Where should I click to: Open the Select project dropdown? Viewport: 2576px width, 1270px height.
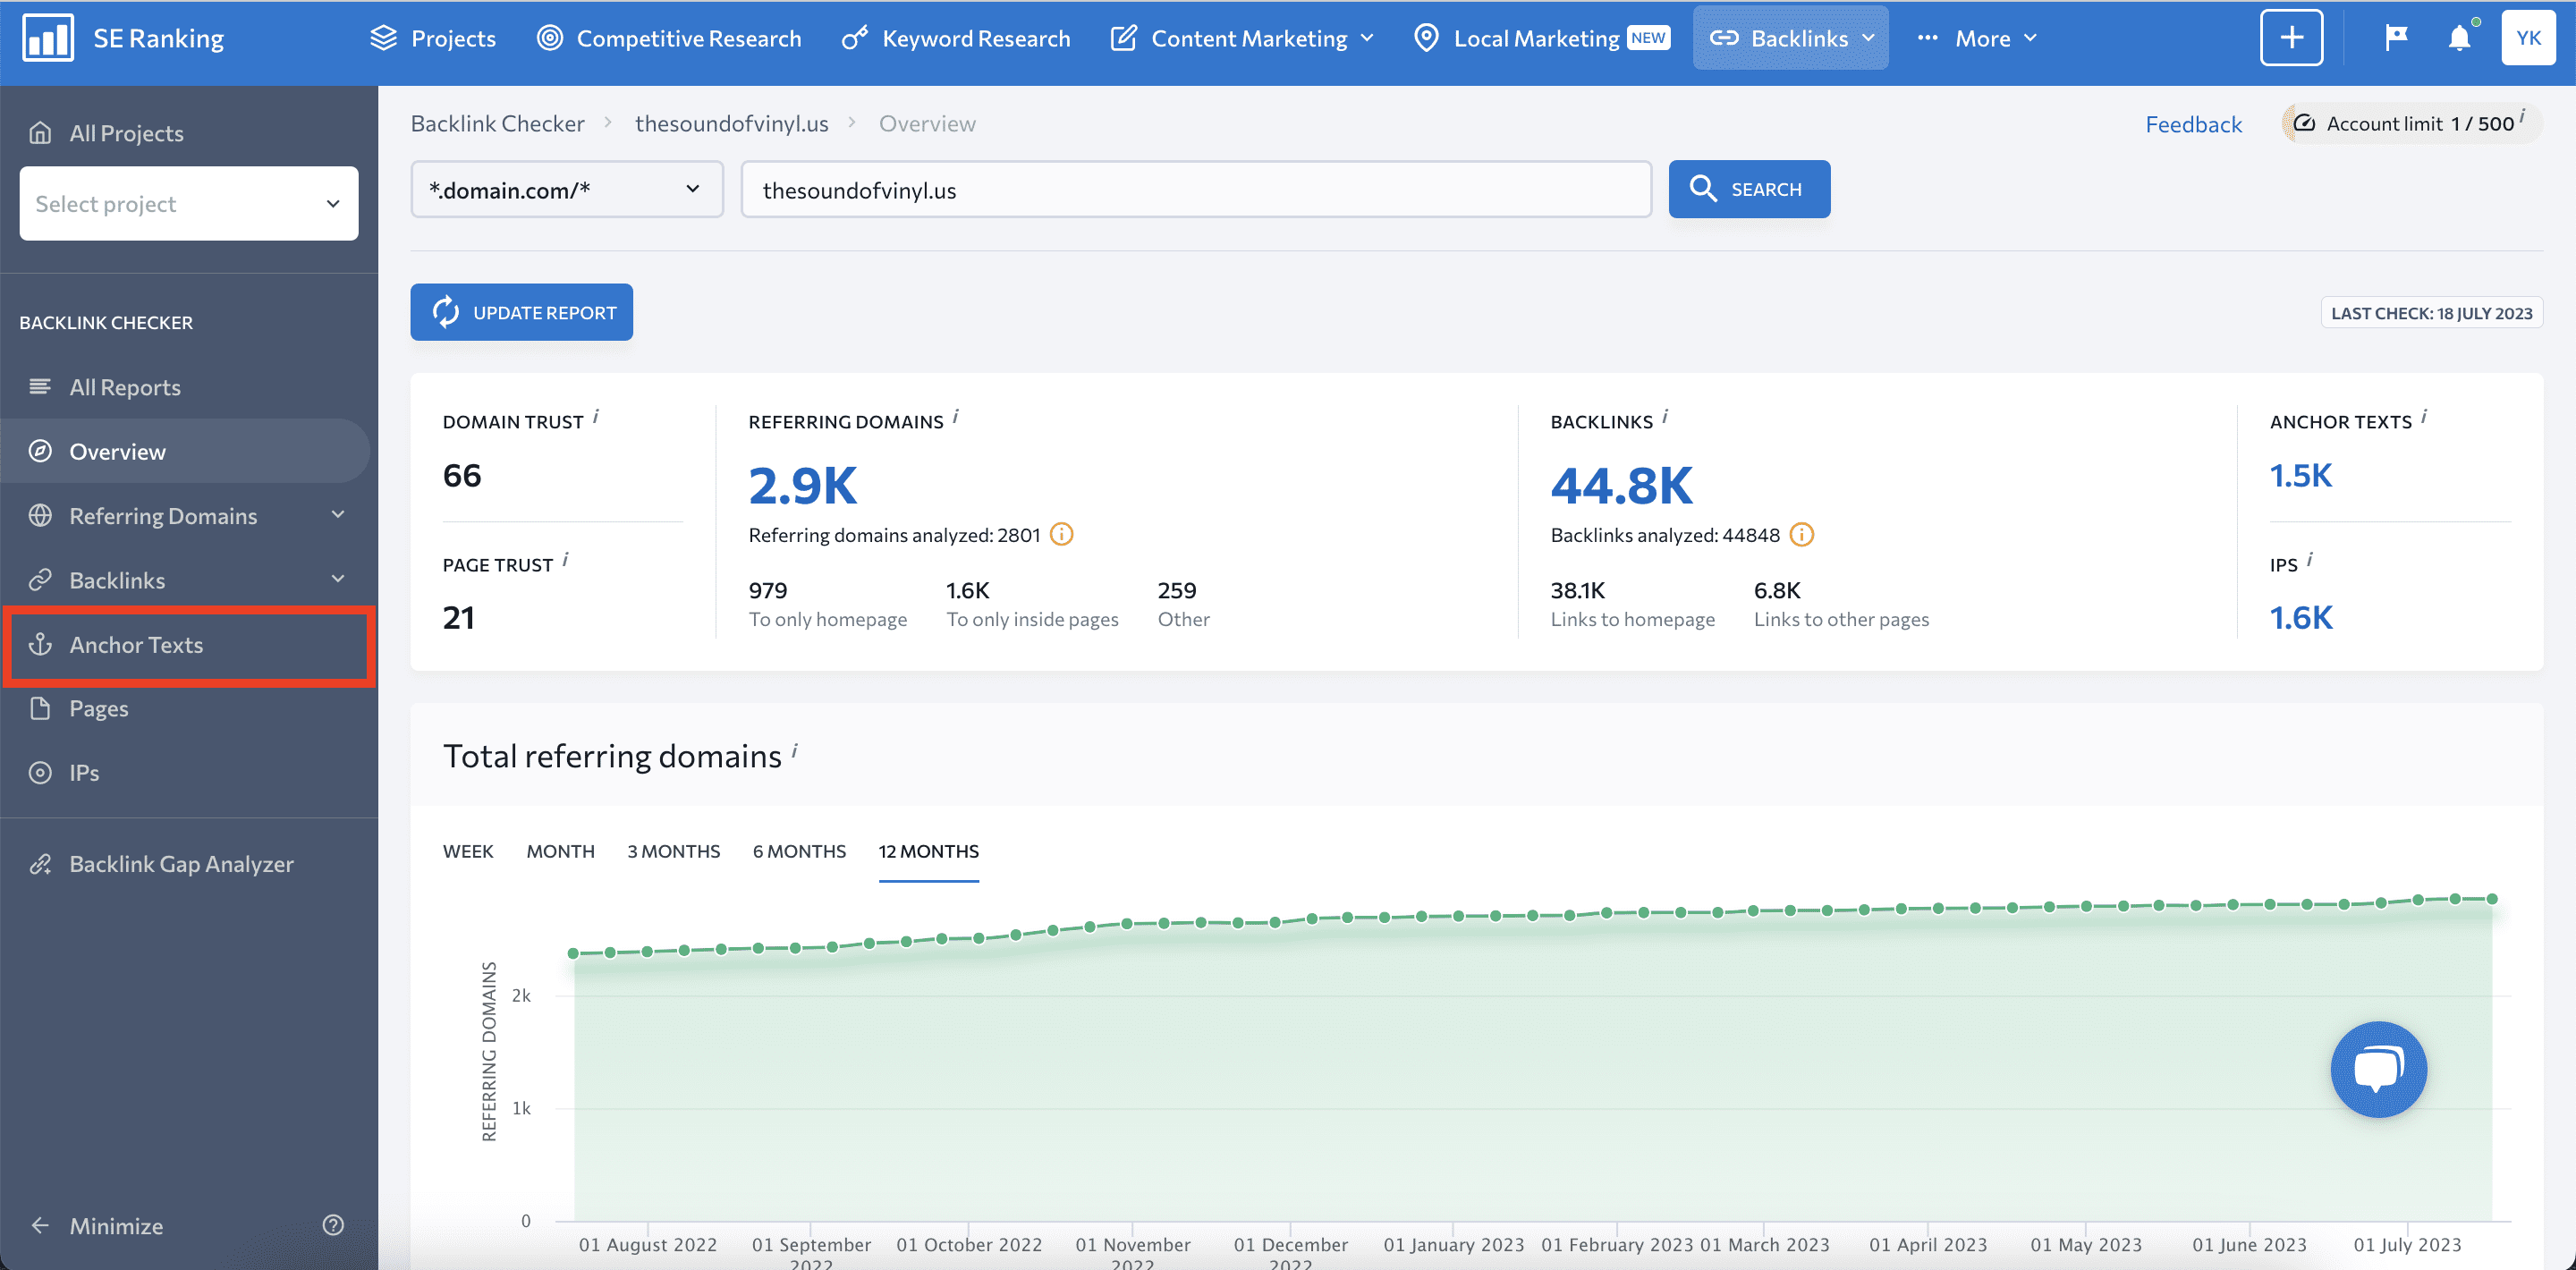[x=189, y=204]
